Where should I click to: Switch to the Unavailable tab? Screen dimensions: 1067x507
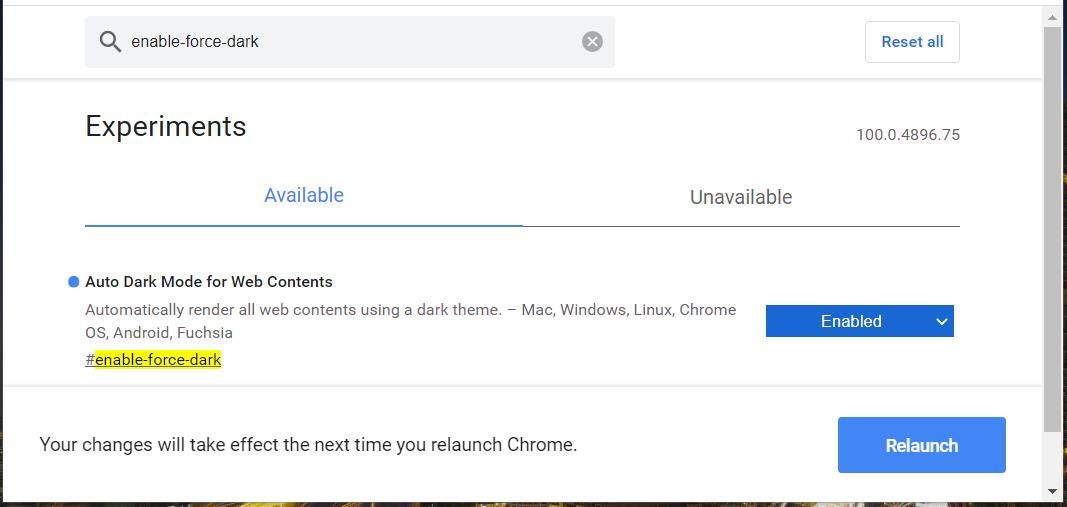click(x=741, y=197)
